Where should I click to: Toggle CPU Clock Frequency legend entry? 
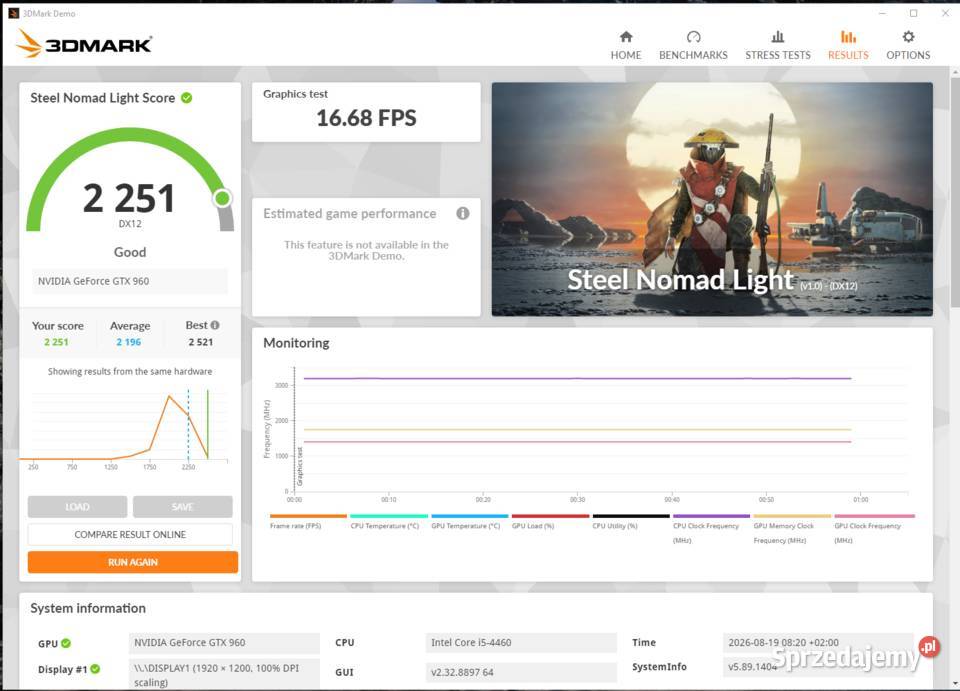tap(711, 529)
